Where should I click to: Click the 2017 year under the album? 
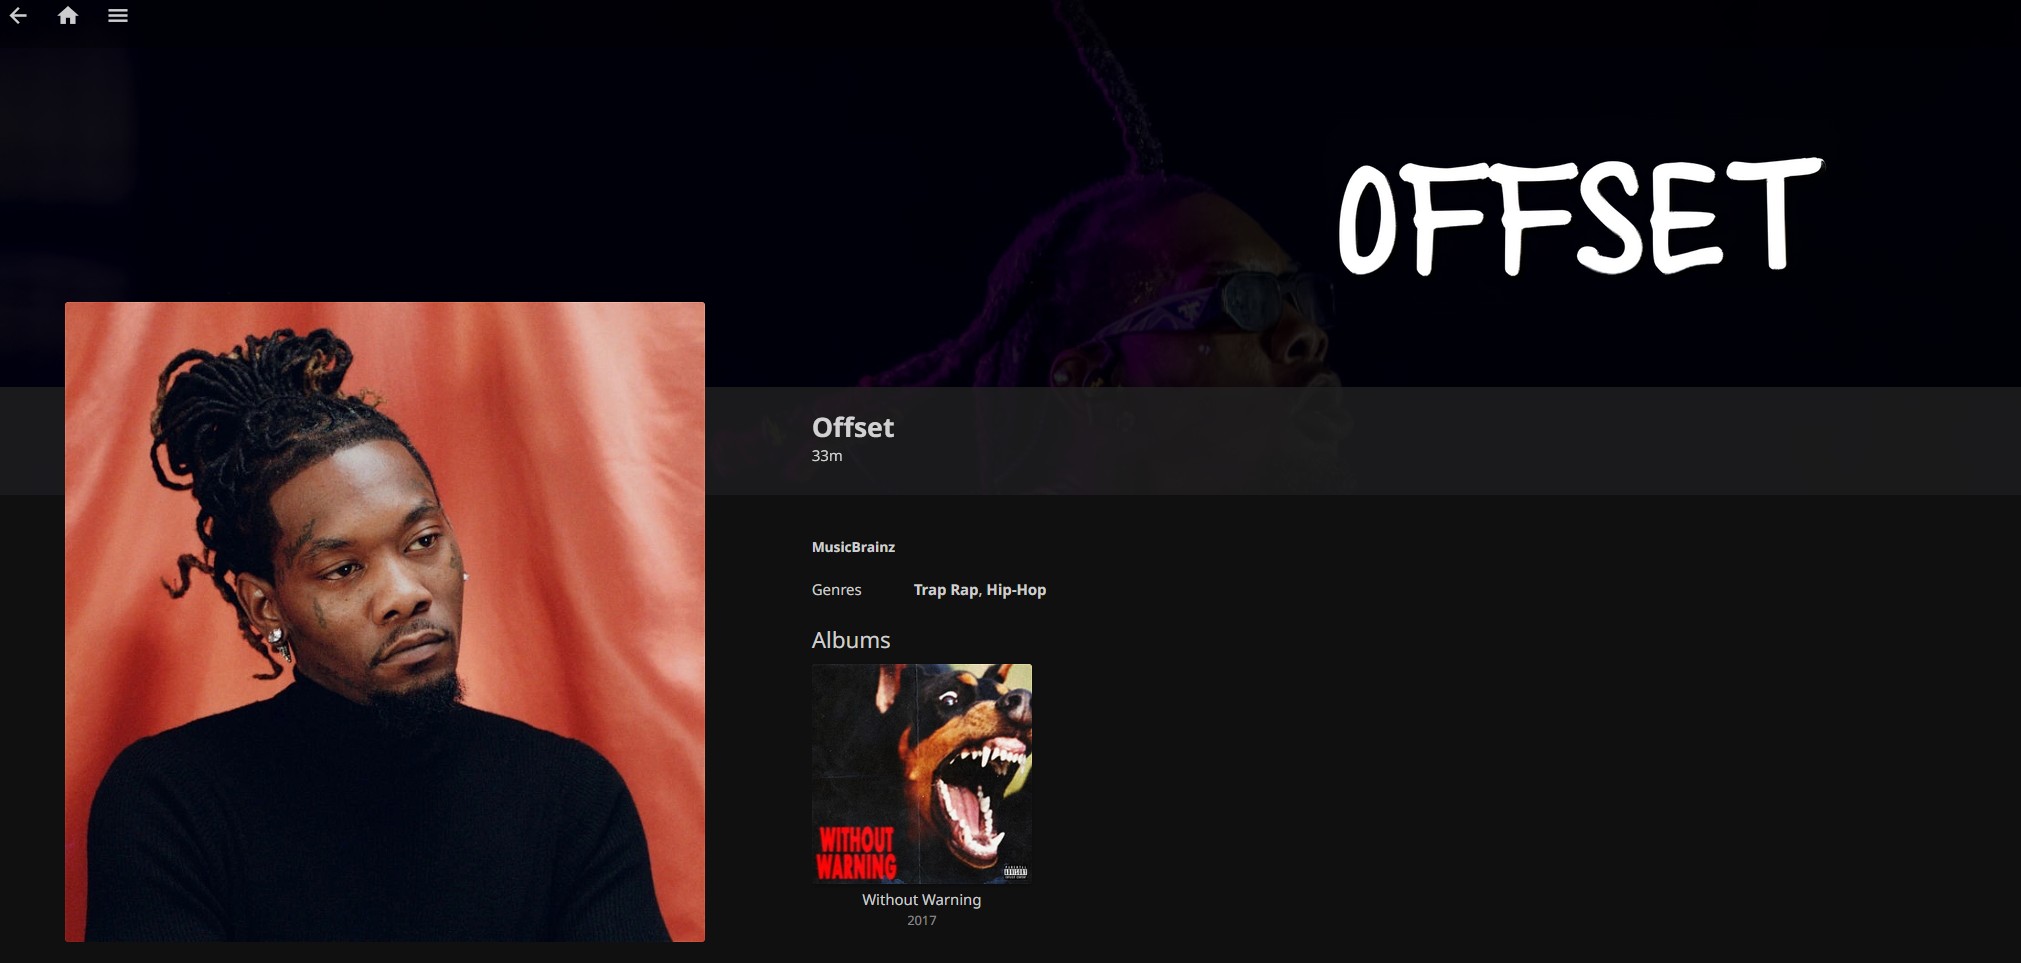921,921
